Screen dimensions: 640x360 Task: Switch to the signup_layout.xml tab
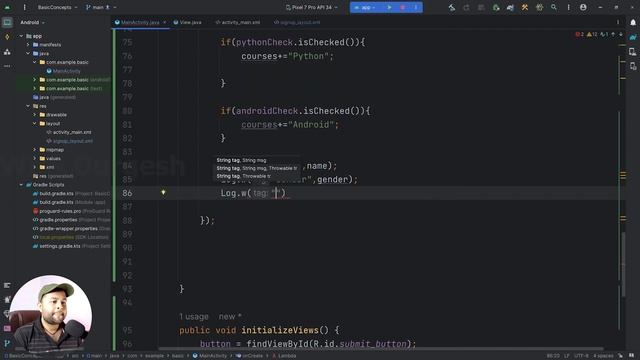pos(297,22)
